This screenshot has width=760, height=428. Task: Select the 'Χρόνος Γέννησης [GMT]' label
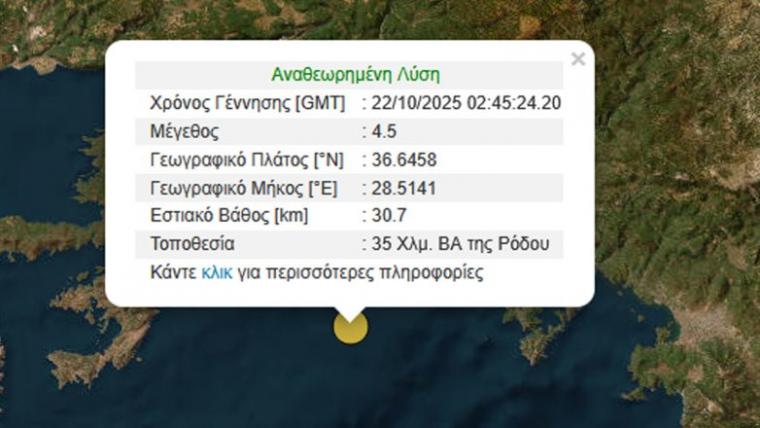(x=247, y=103)
